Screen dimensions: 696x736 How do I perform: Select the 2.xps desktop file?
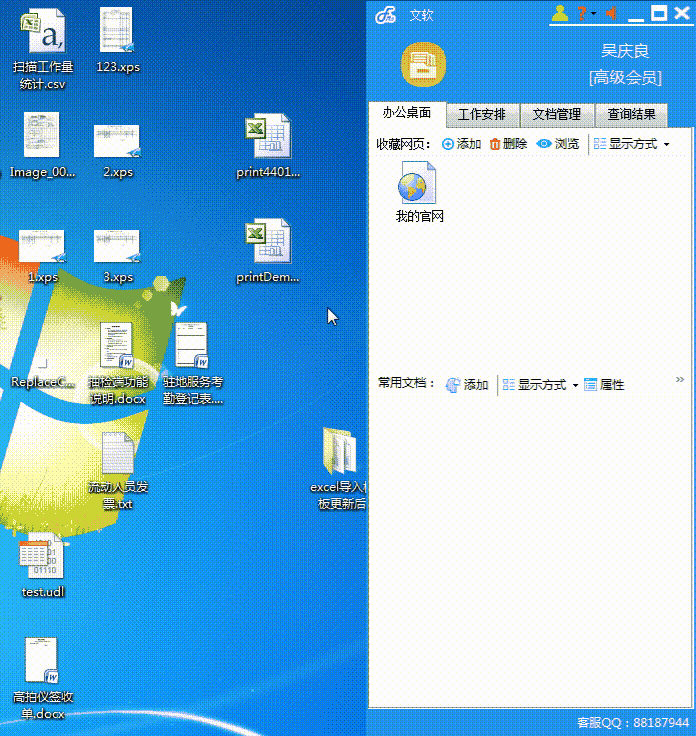(118, 151)
